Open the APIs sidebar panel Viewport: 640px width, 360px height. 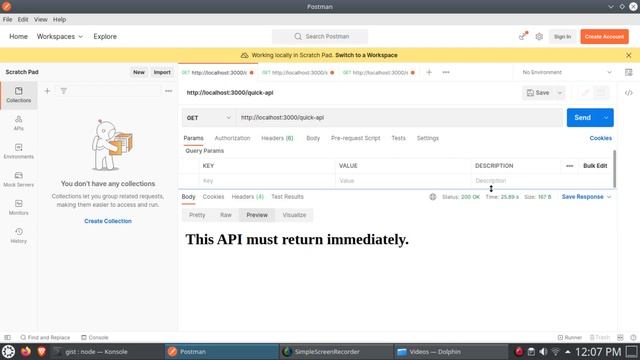coord(19,123)
